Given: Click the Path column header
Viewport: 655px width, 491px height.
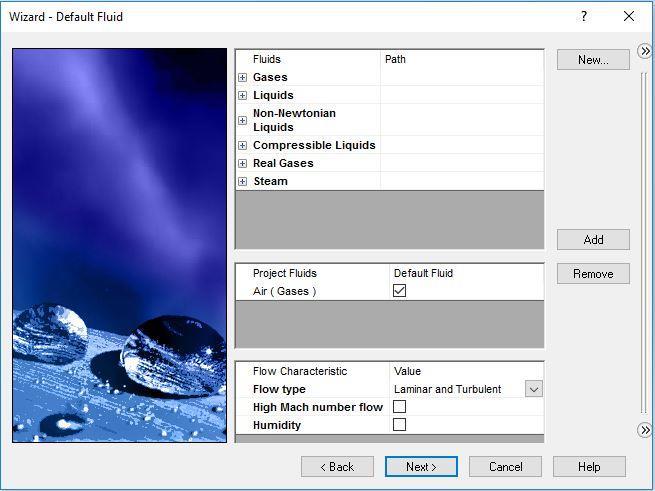Looking at the screenshot, I should click(395, 59).
